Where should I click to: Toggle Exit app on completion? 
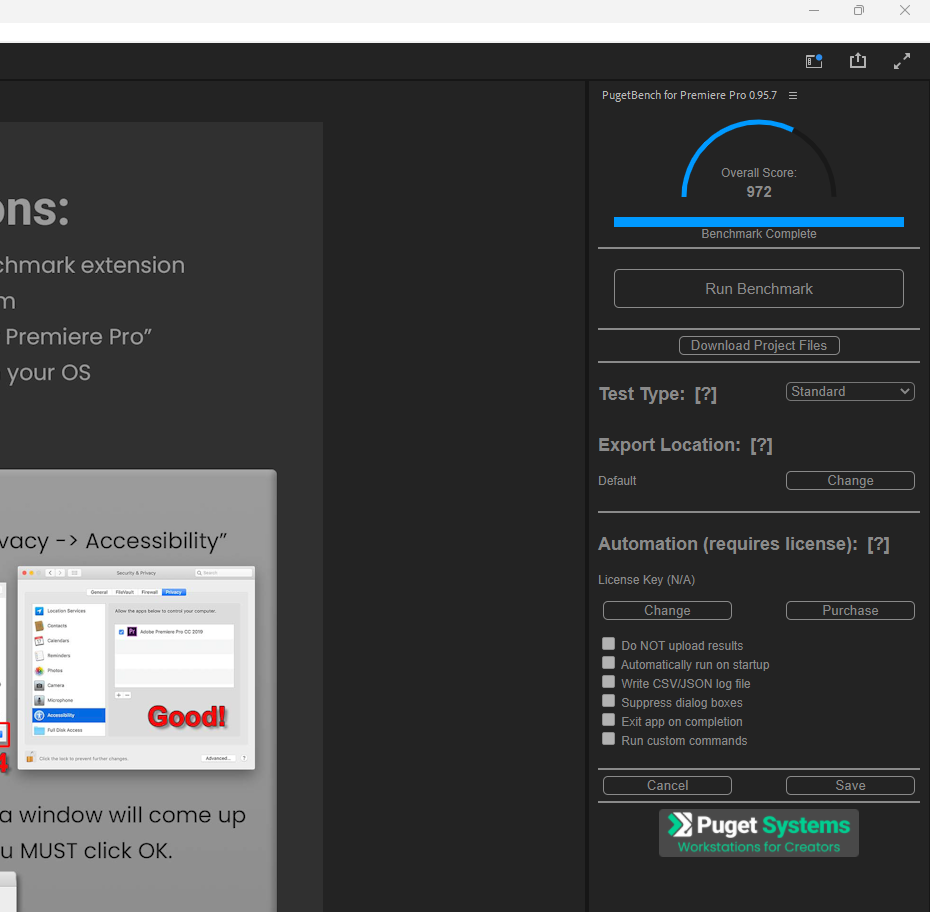click(609, 720)
